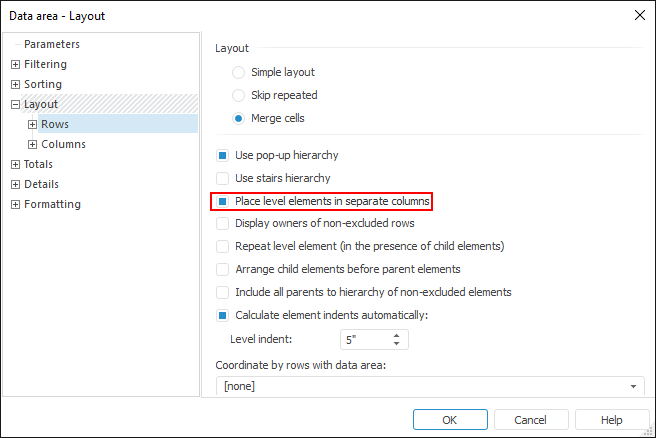Screen dimensions: 656x438
Task: Expand the Sorting tree node
Action: point(15,84)
